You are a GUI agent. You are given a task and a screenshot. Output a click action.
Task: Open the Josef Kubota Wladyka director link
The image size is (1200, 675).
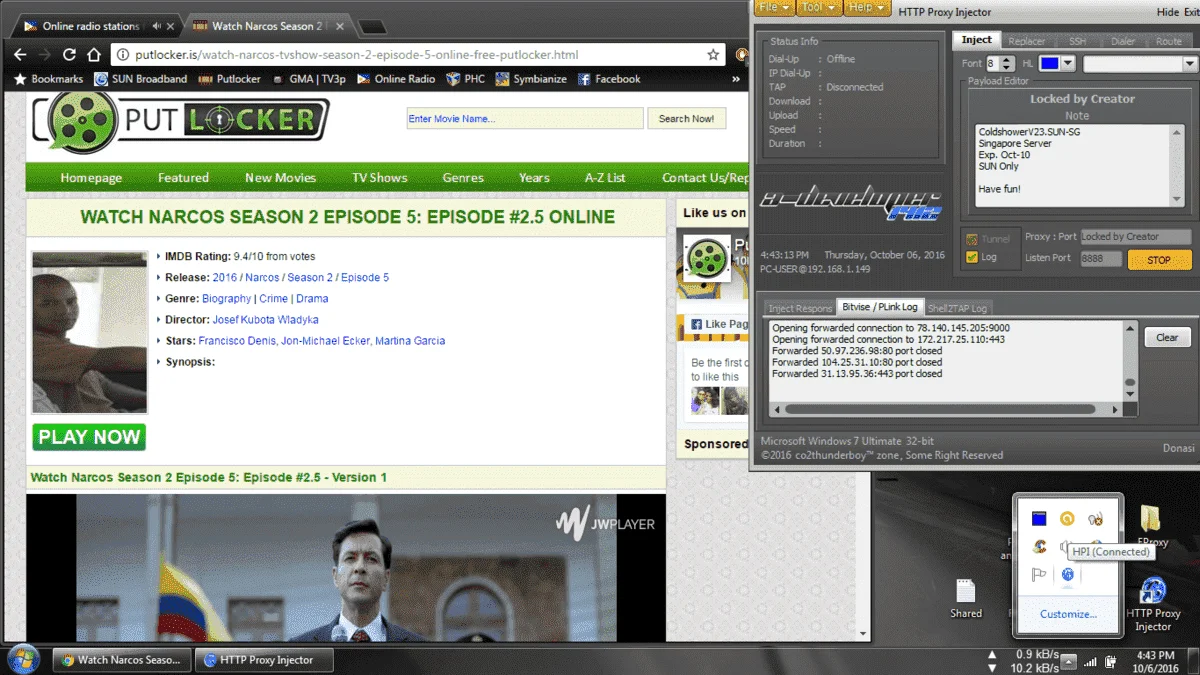(265, 320)
